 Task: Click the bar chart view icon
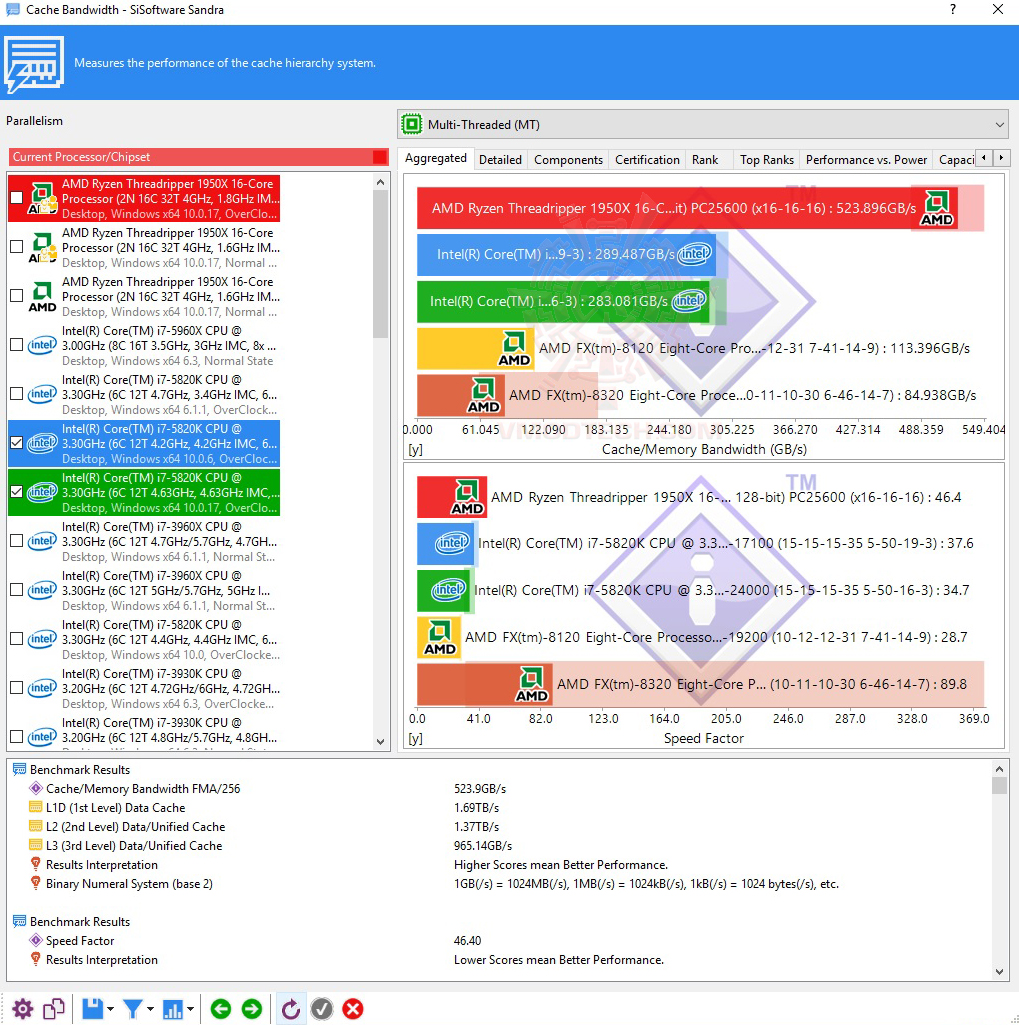tap(173, 1009)
